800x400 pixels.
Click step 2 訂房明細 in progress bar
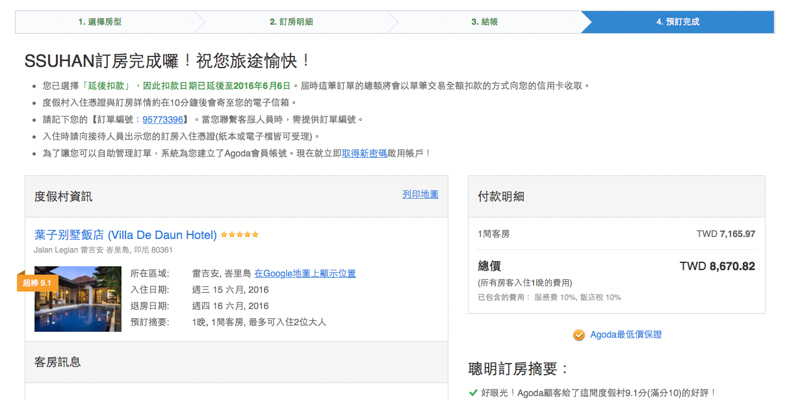[291, 22]
